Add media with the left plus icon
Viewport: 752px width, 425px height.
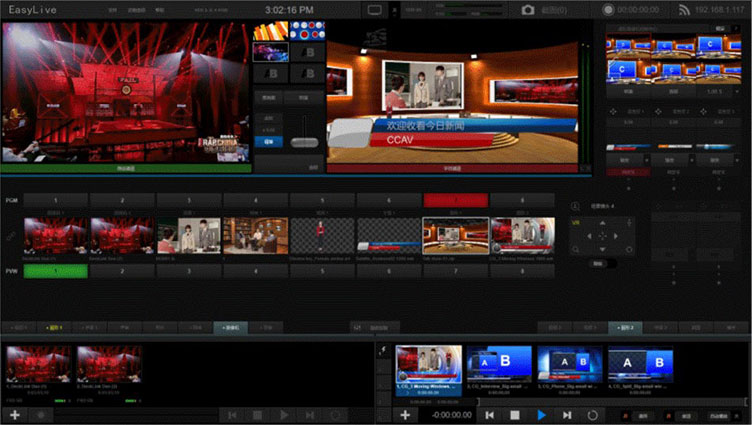15,414
